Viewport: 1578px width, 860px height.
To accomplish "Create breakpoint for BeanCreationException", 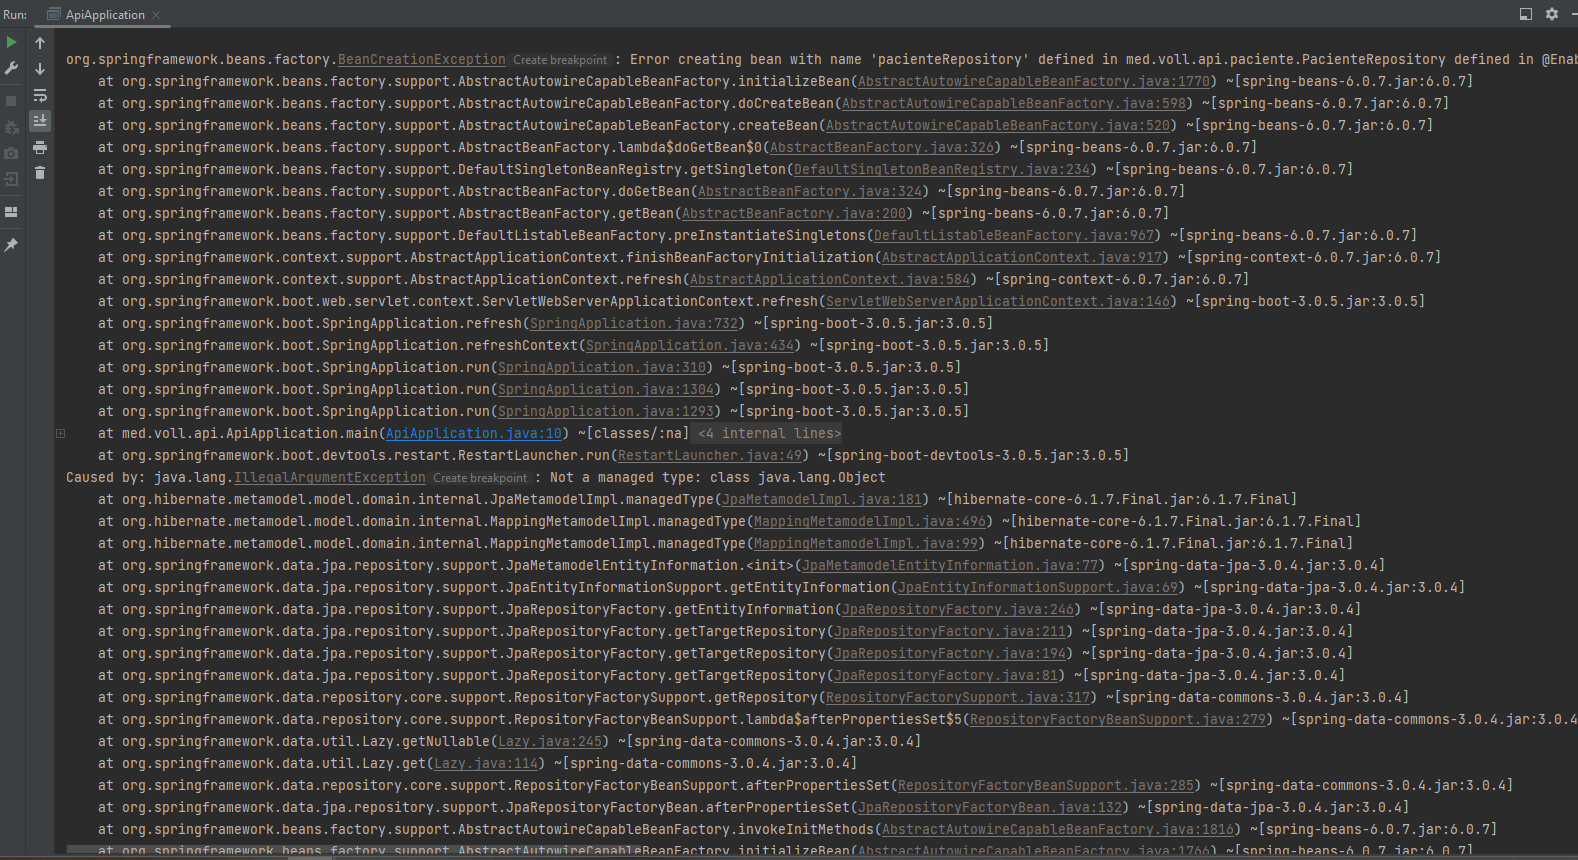I will 560,60.
